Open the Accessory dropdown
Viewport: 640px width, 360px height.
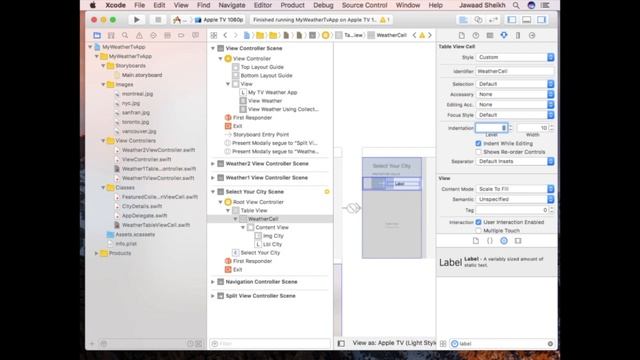[x=515, y=94]
